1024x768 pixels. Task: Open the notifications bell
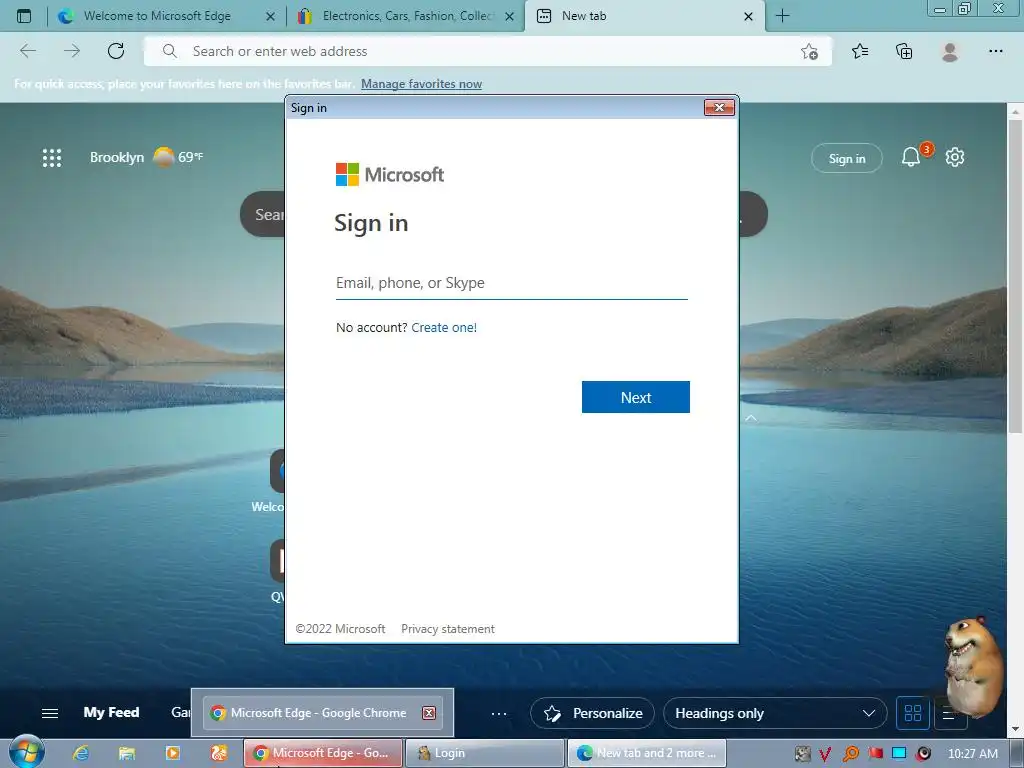click(910, 157)
